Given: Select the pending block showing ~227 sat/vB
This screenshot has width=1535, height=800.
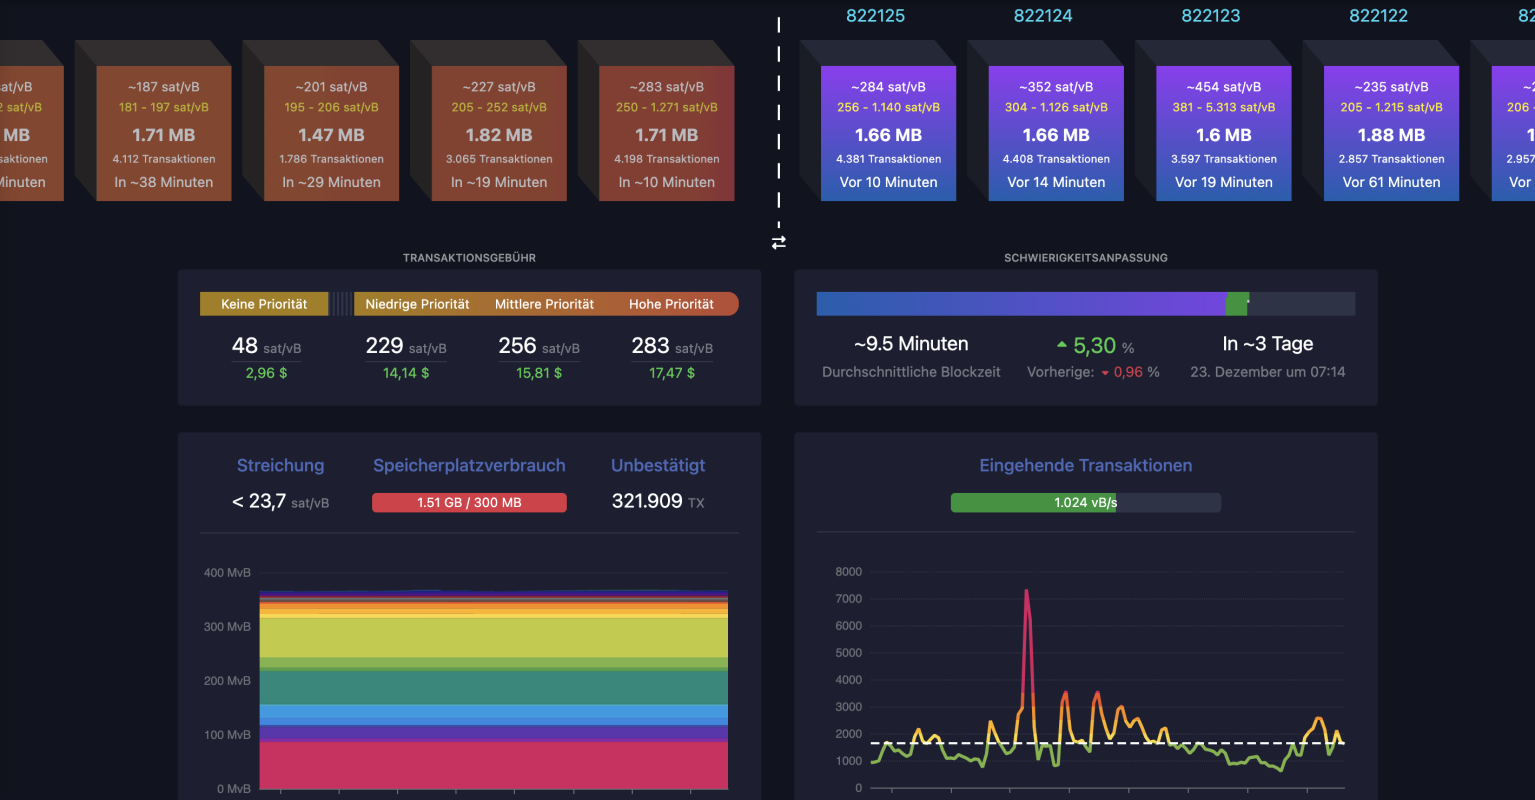Looking at the screenshot, I should pyautogui.click(x=499, y=132).
